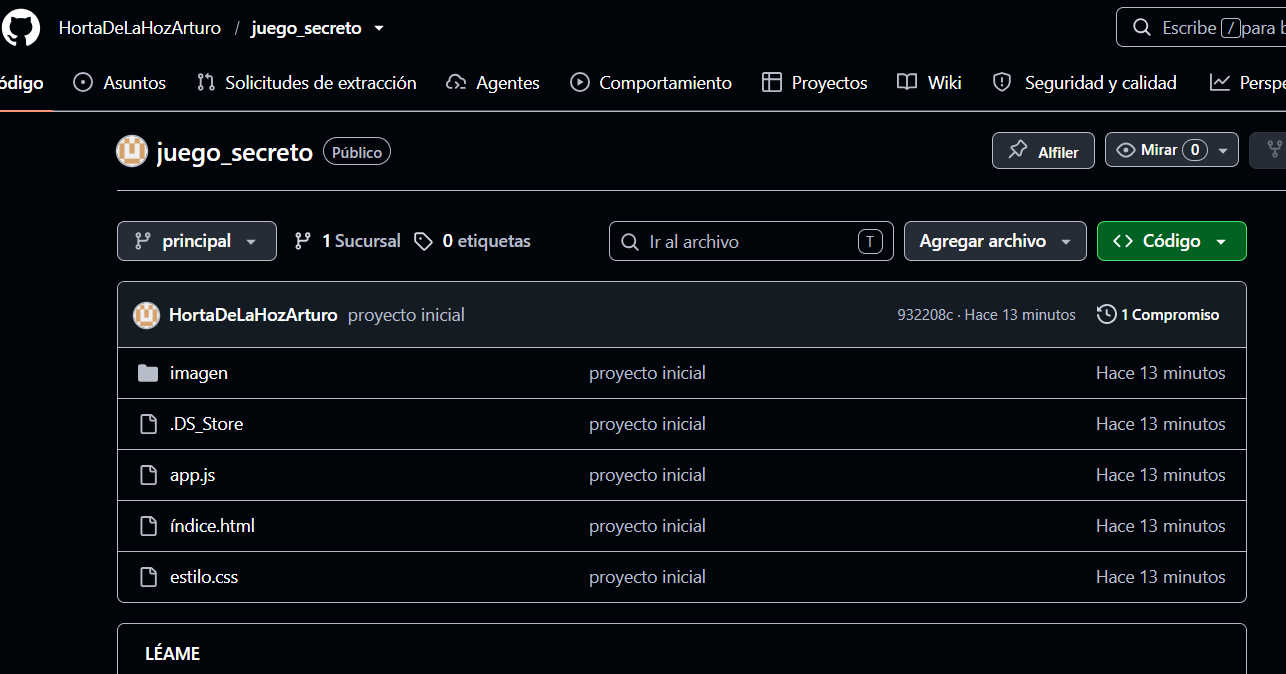Screen dimensions: 1286x674
Task: Open commit hash 932208c
Action: (925, 315)
